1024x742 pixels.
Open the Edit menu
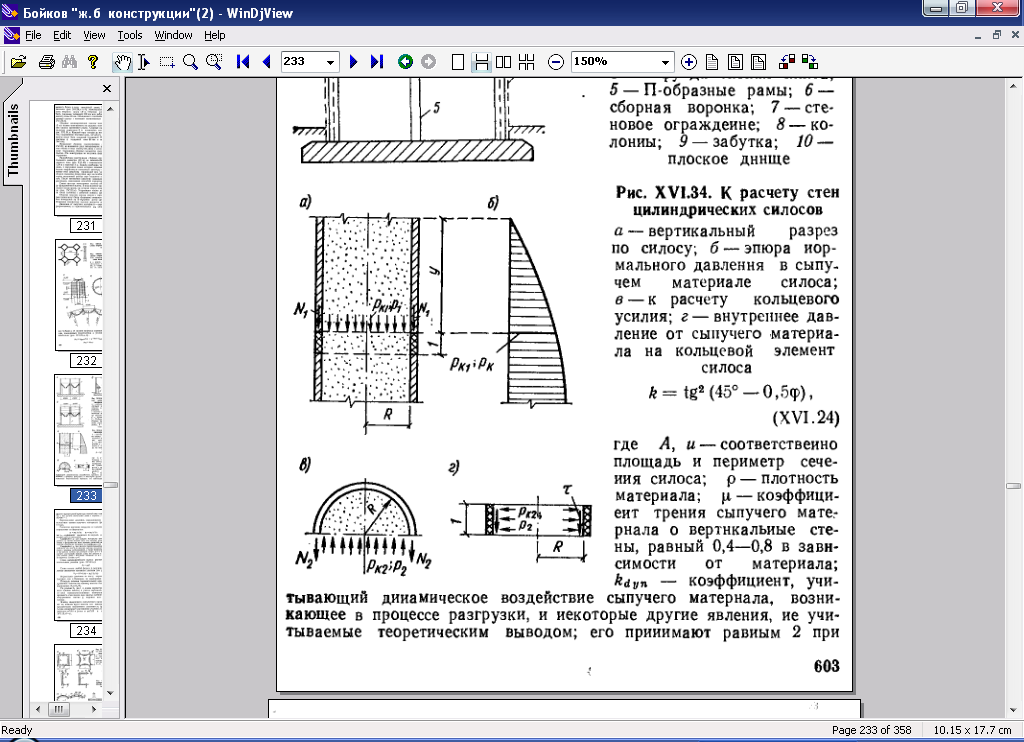click(62, 35)
